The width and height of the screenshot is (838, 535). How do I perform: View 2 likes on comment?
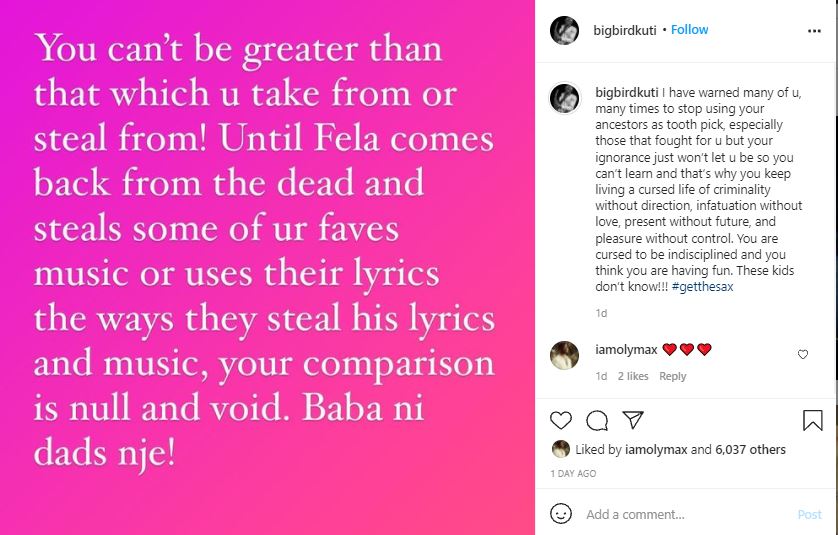point(633,376)
